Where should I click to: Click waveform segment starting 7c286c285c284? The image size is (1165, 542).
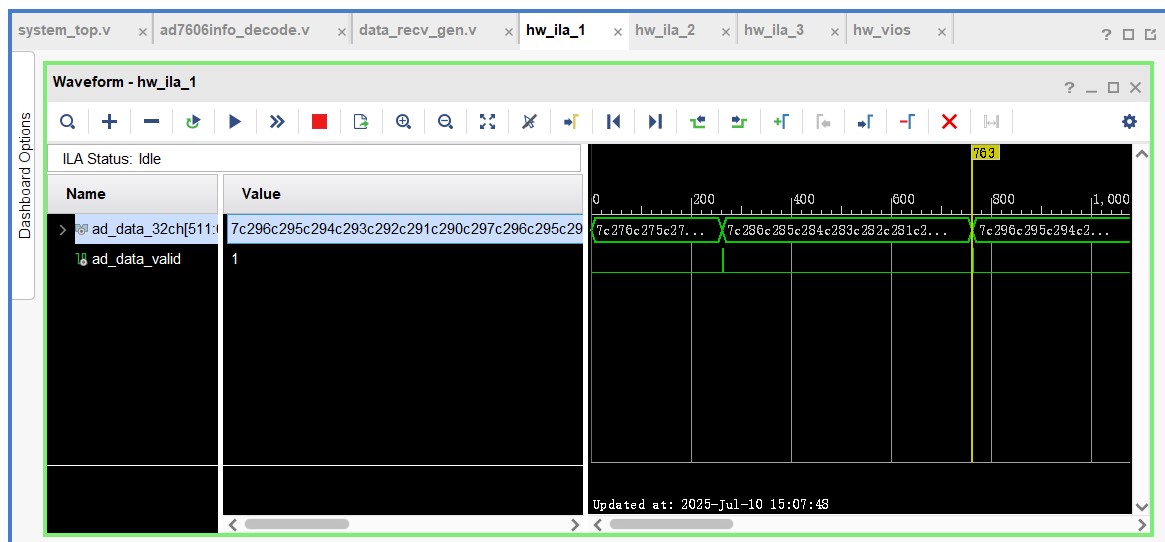pos(847,230)
